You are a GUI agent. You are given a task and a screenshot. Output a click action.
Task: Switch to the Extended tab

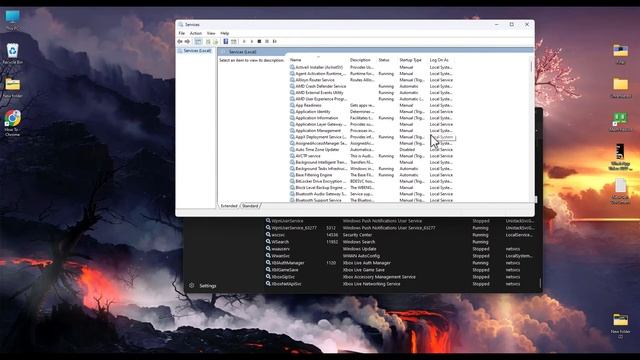pyautogui.click(x=229, y=206)
